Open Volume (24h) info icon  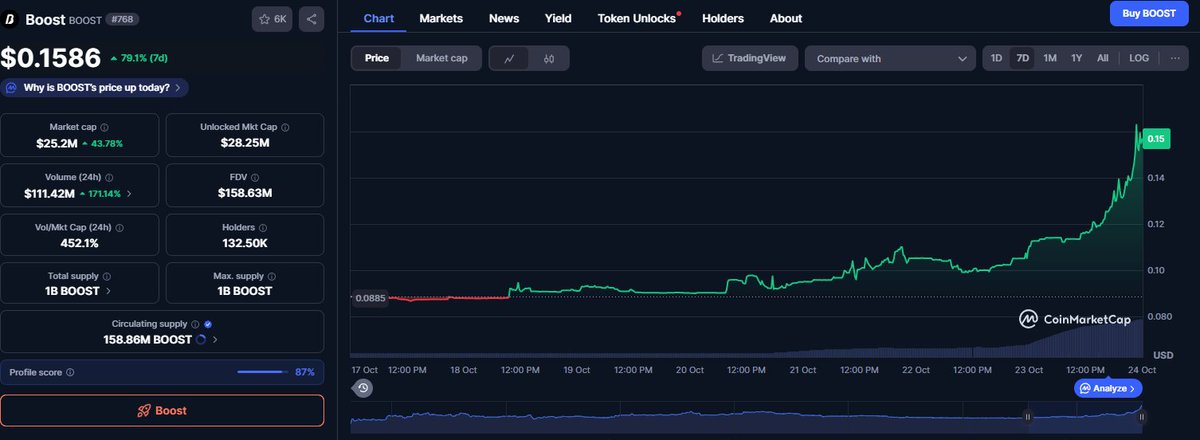click(112, 176)
